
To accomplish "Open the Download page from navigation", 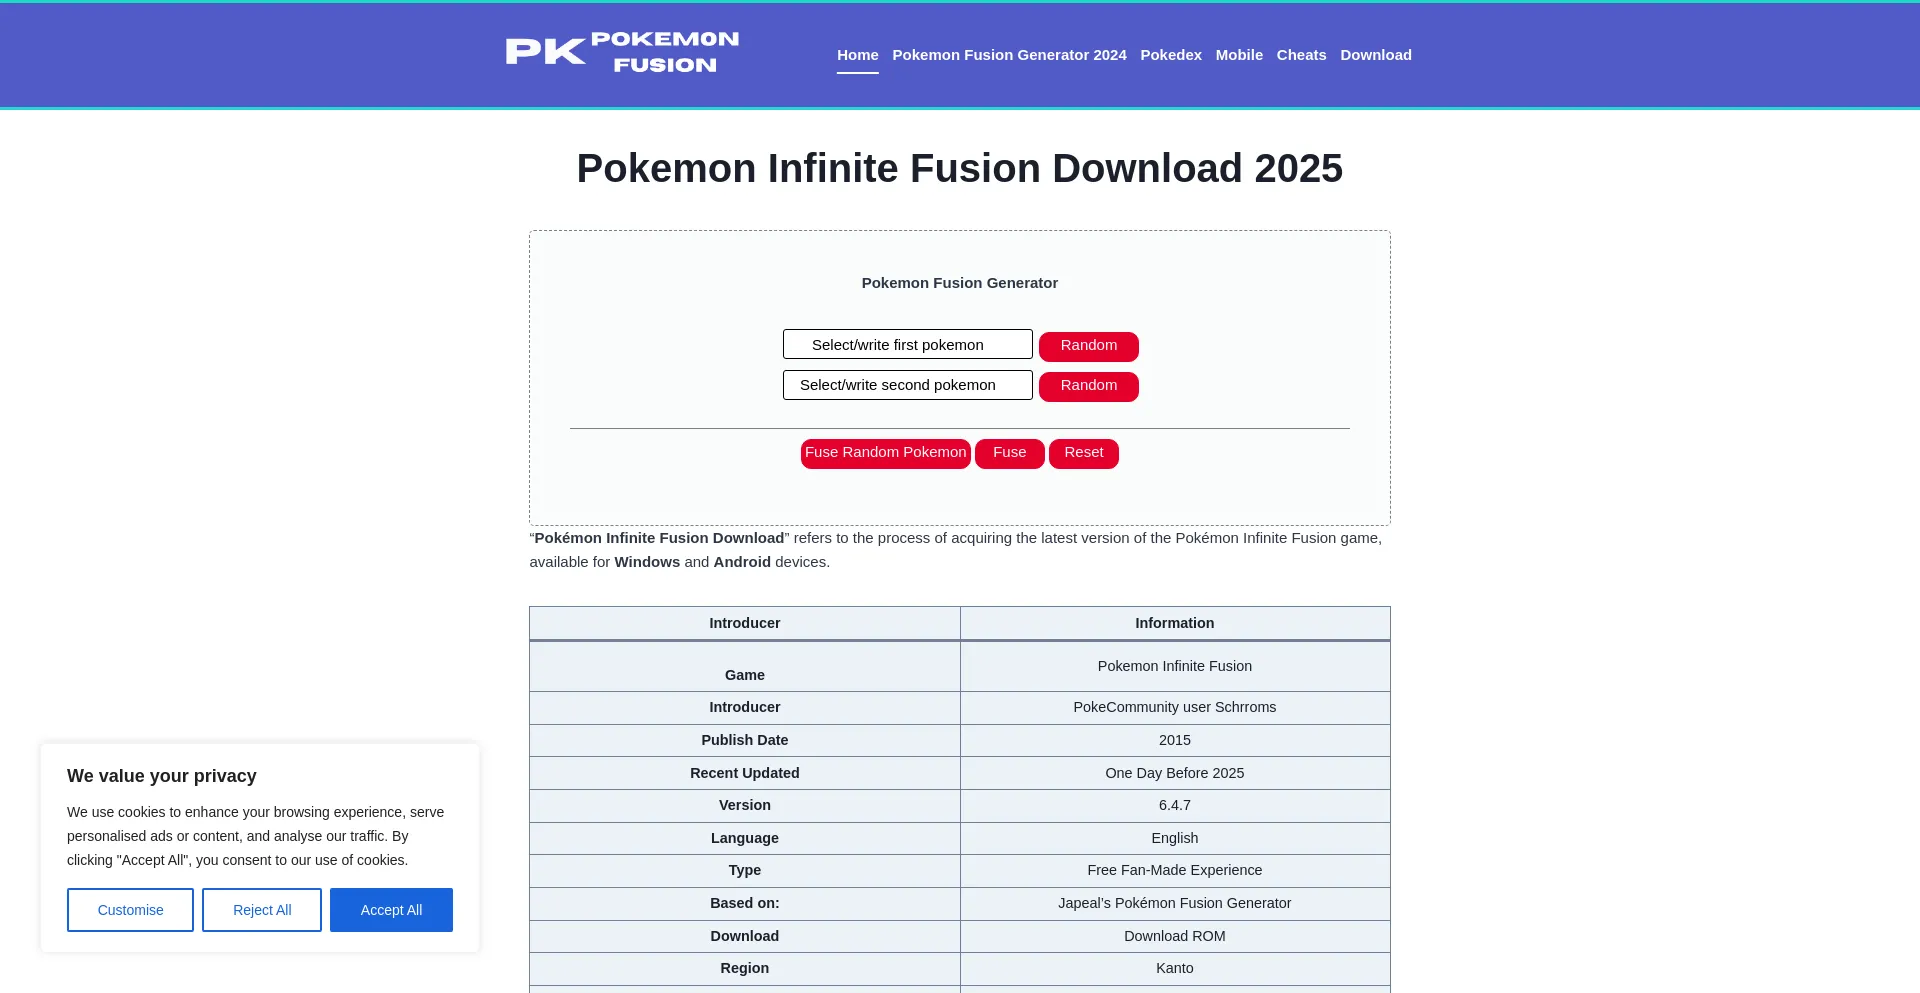I will (x=1376, y=55).
